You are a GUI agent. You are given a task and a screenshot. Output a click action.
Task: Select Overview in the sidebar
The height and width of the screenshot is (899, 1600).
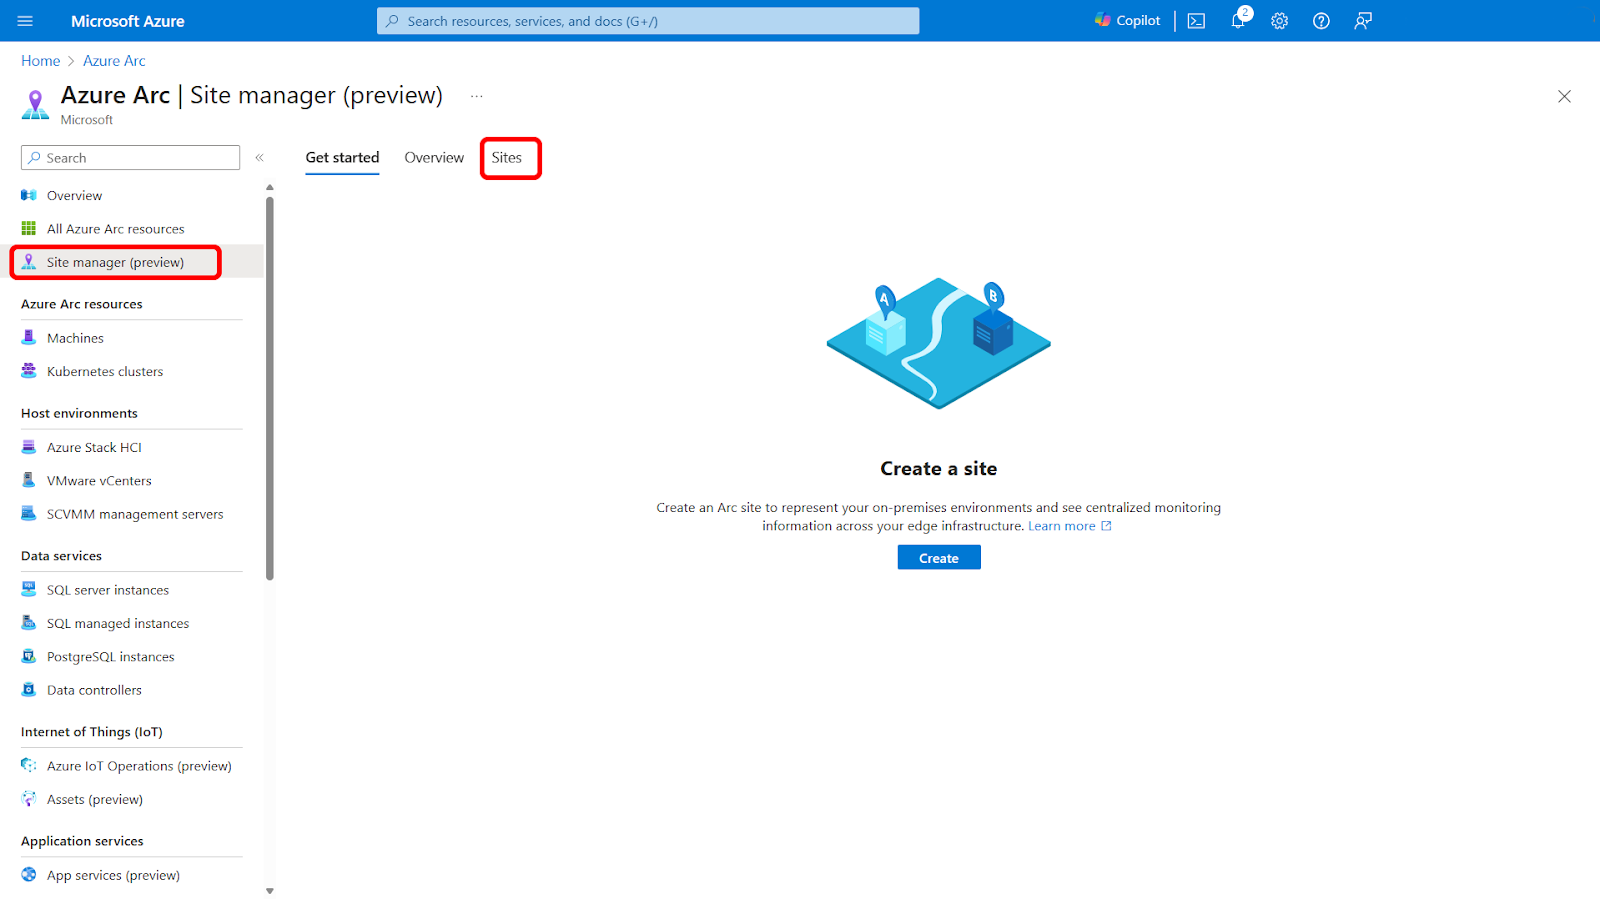pyautogui.click(x=75, y=195)
